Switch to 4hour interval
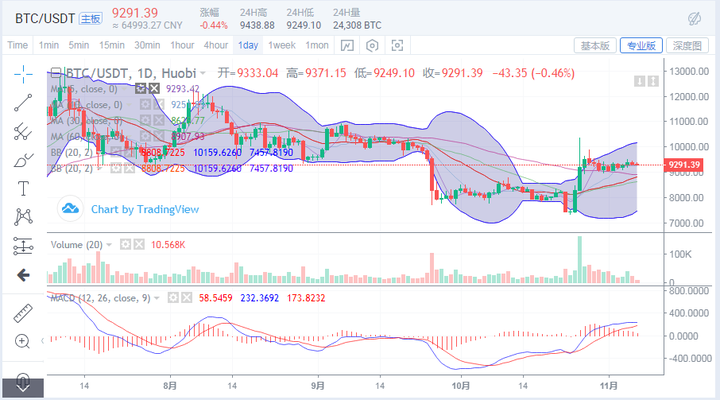This screenshot has height=400, width=720. (216, 45)
